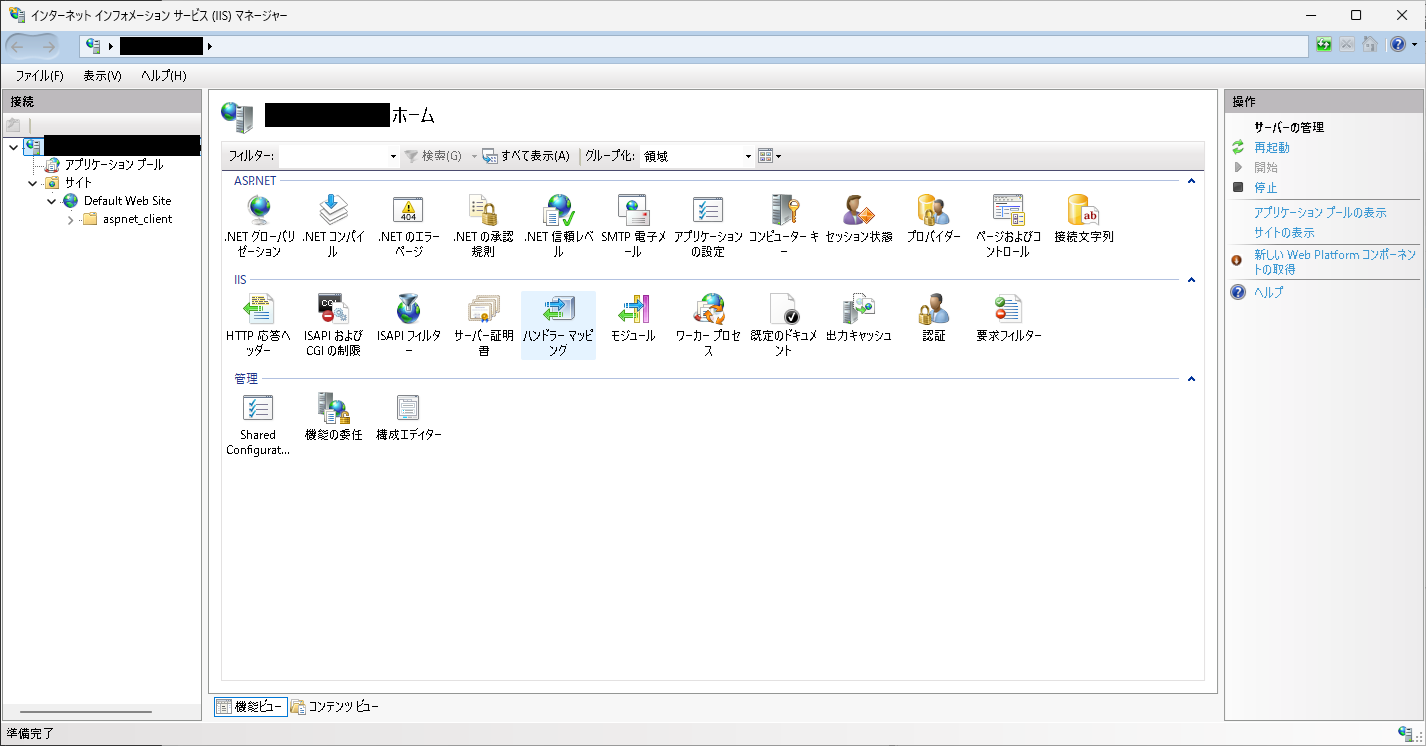Open モジュール icon
Screen dimensions: 1426x746
(634, 318)
